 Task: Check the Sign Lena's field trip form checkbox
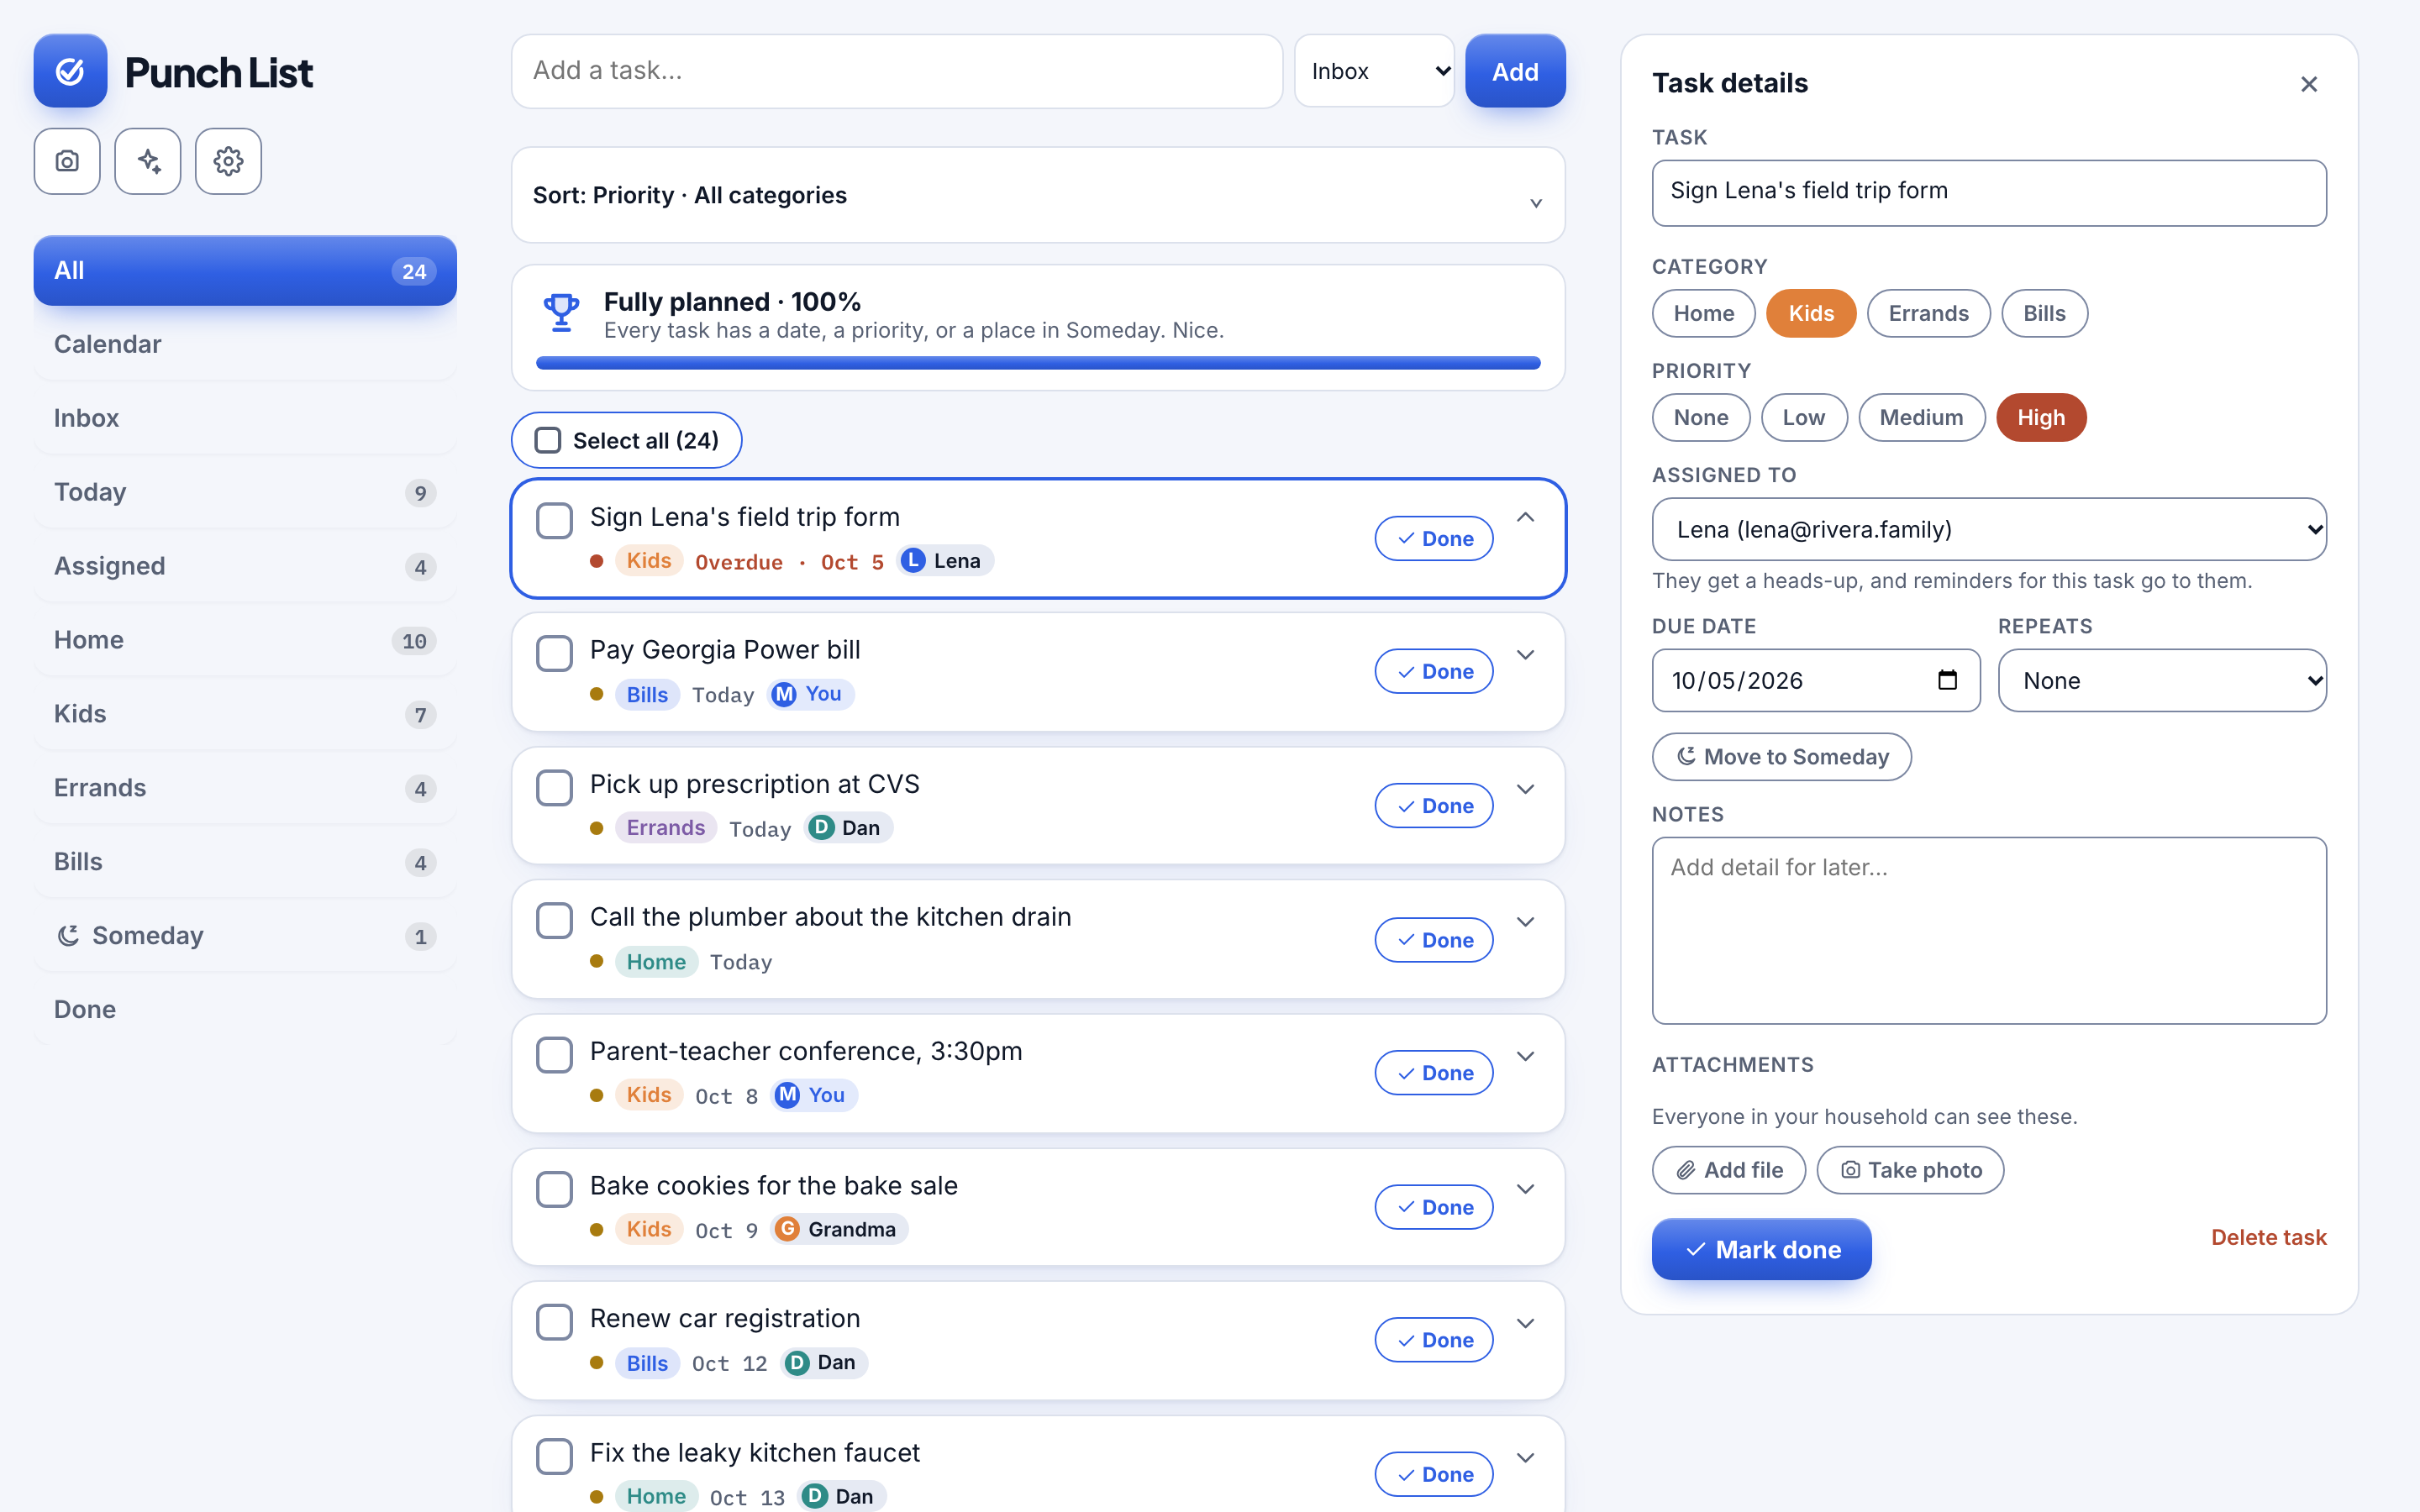[x=554, y=520]
